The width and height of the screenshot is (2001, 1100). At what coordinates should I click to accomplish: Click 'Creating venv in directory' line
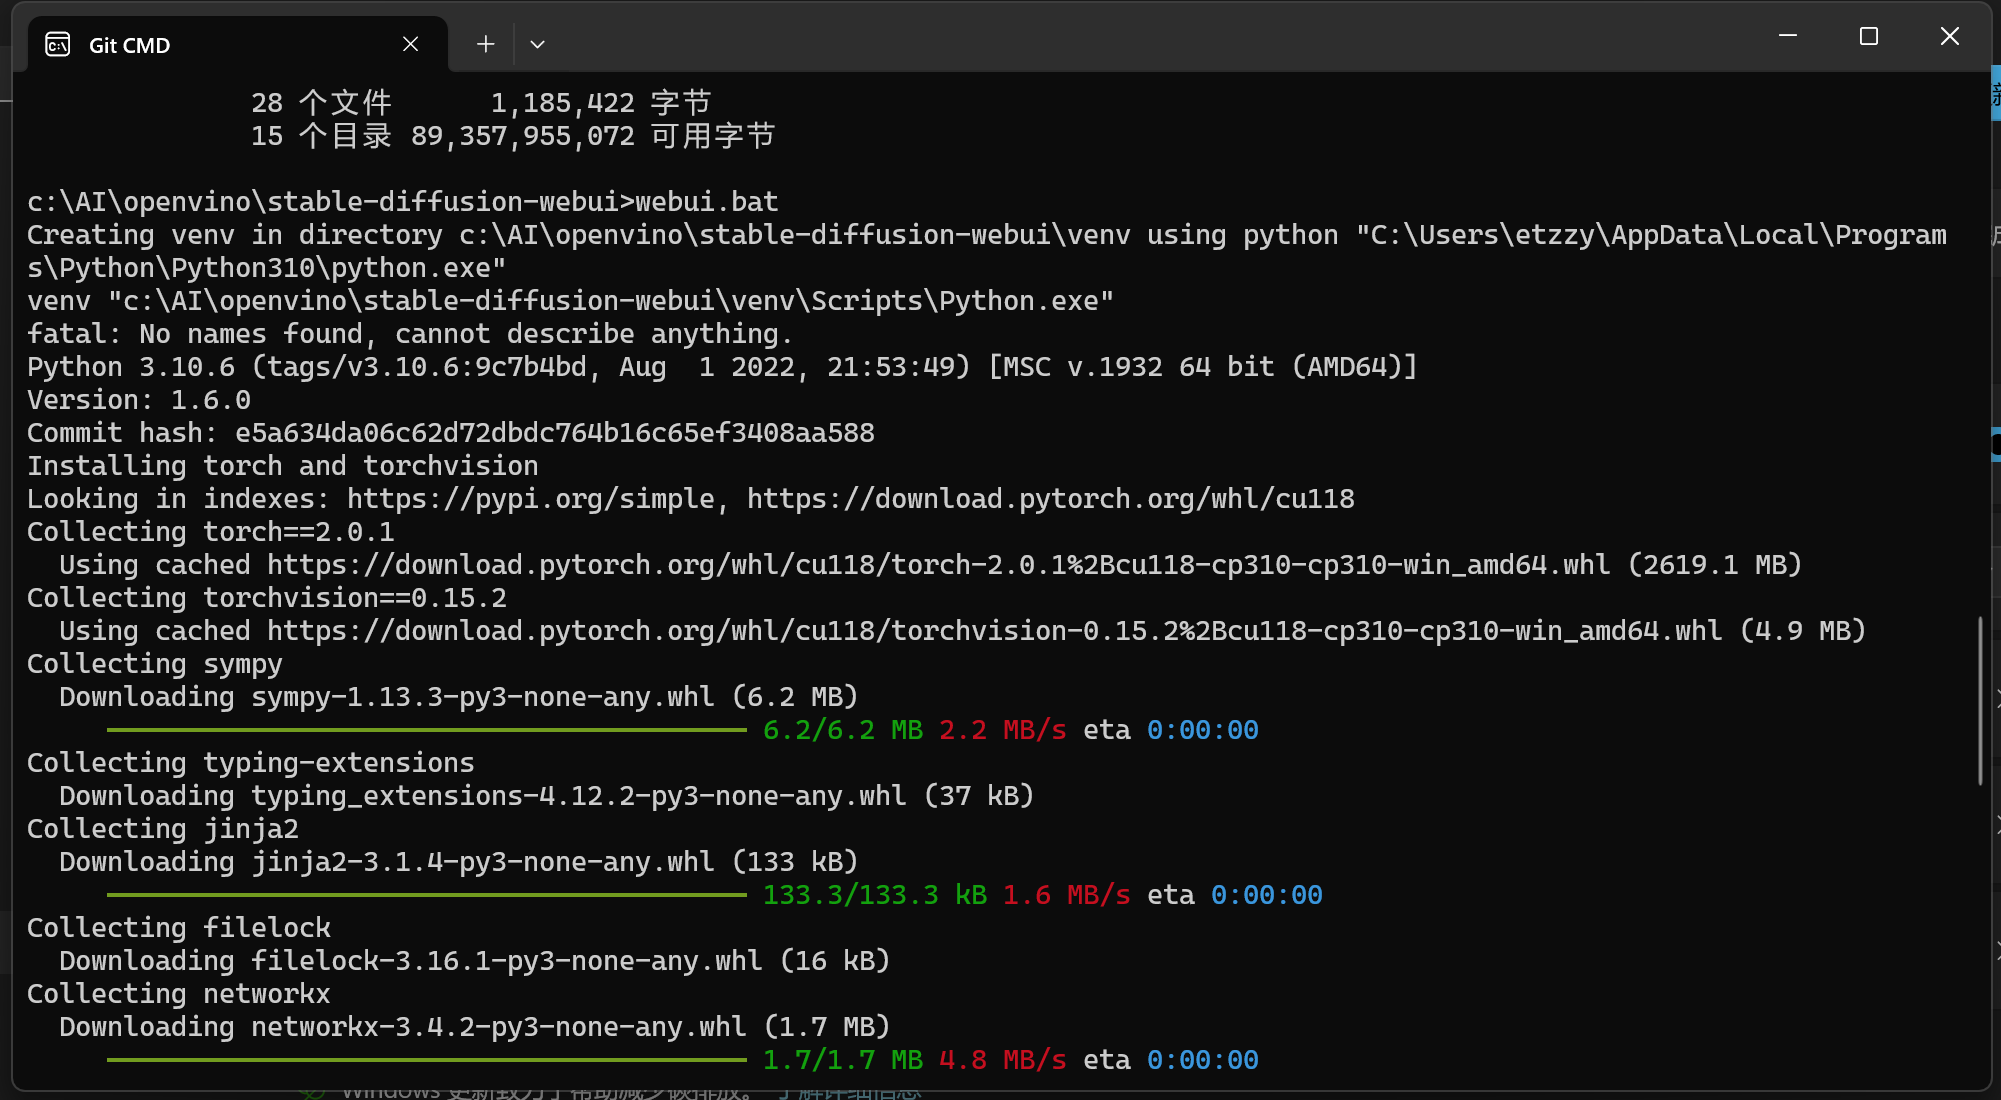coord(987,251)
